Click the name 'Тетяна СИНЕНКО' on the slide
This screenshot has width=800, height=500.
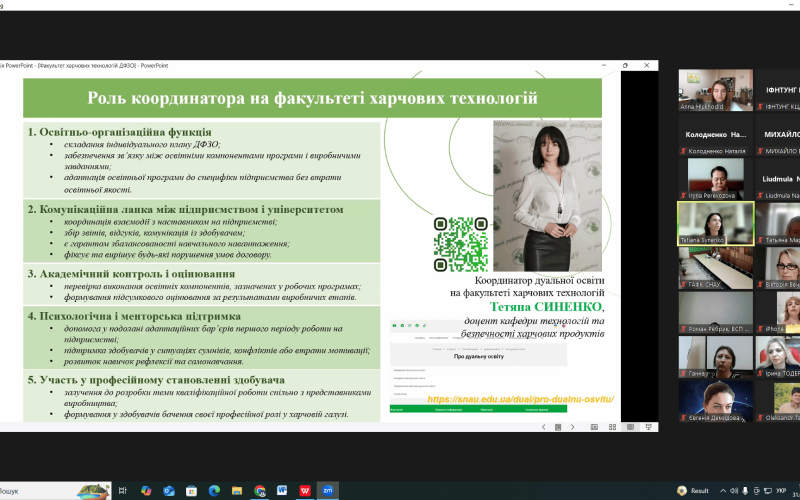[546, 307]
